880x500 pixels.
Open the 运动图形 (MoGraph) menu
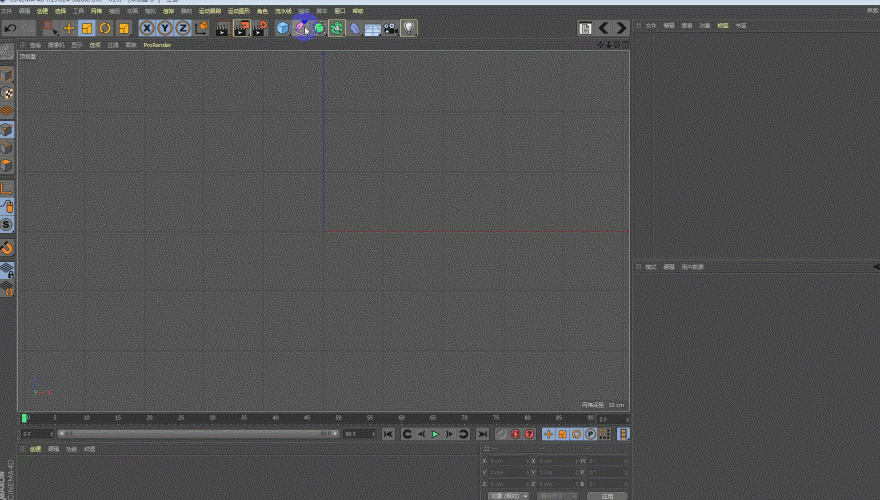click(239, 11)
